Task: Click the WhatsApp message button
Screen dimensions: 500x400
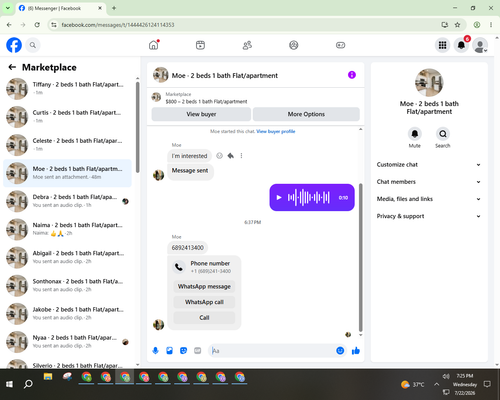Action: click(x=204, y=286)
